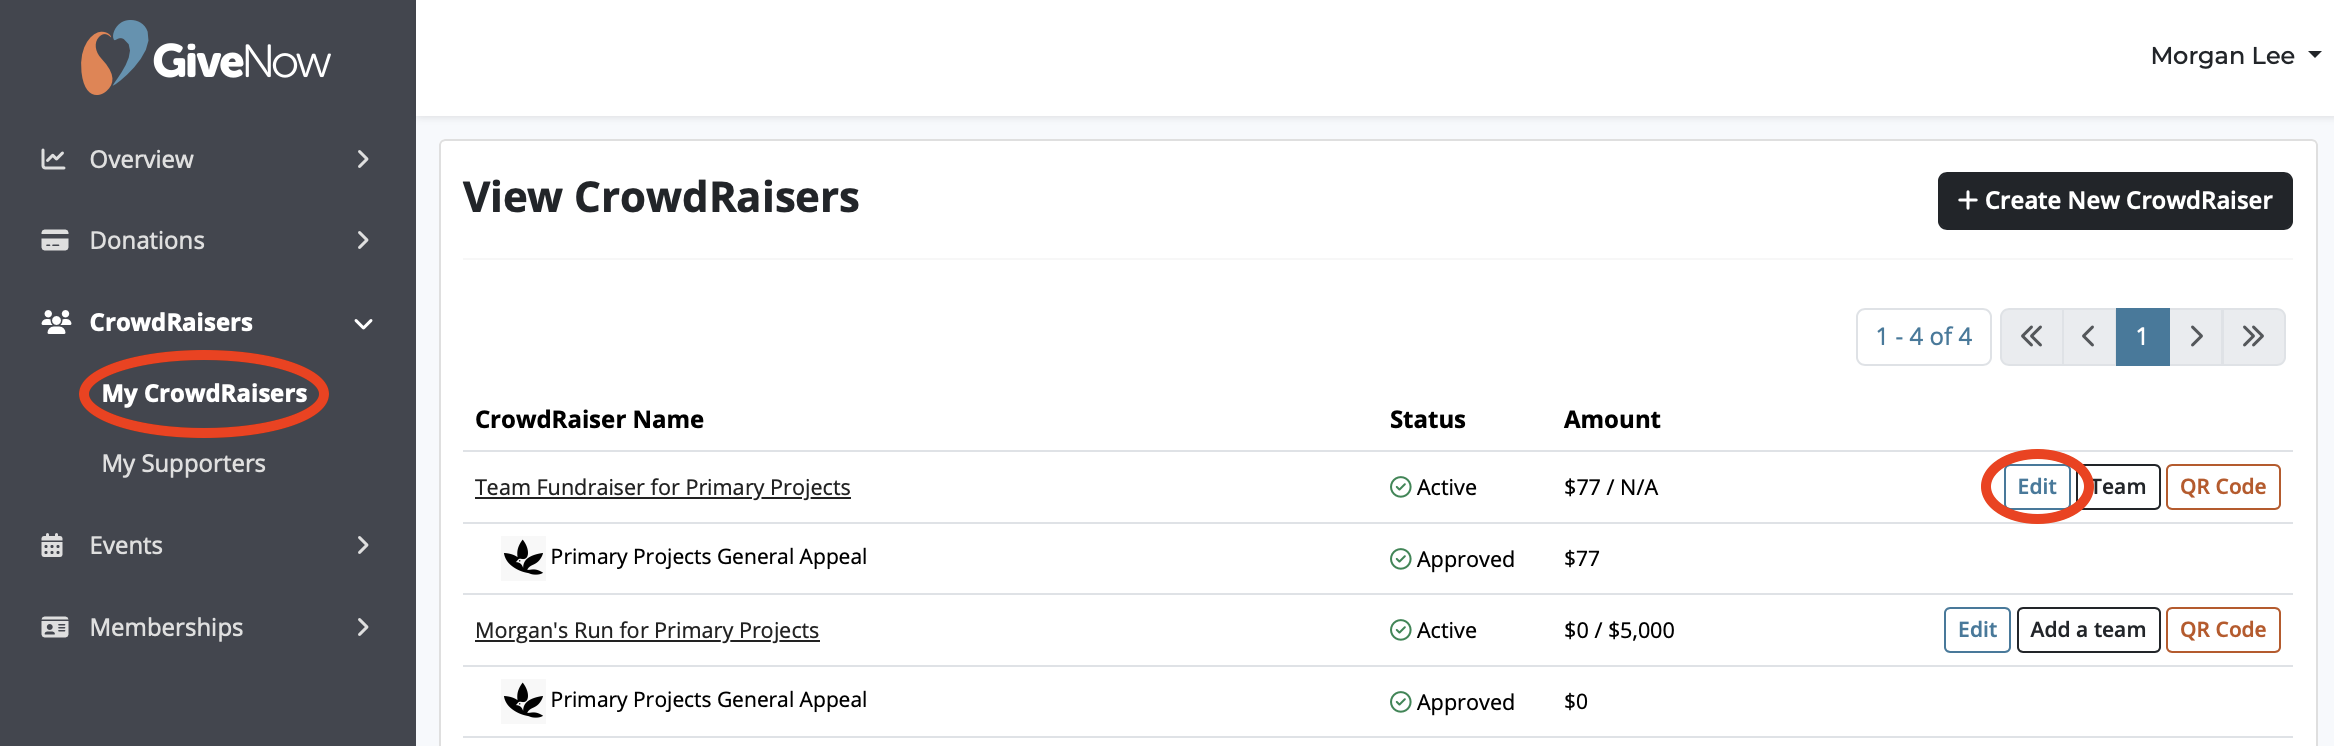Edit Morgan's Run for Primary Projects
This screenshot has height=746, width=2334.
1977,630
